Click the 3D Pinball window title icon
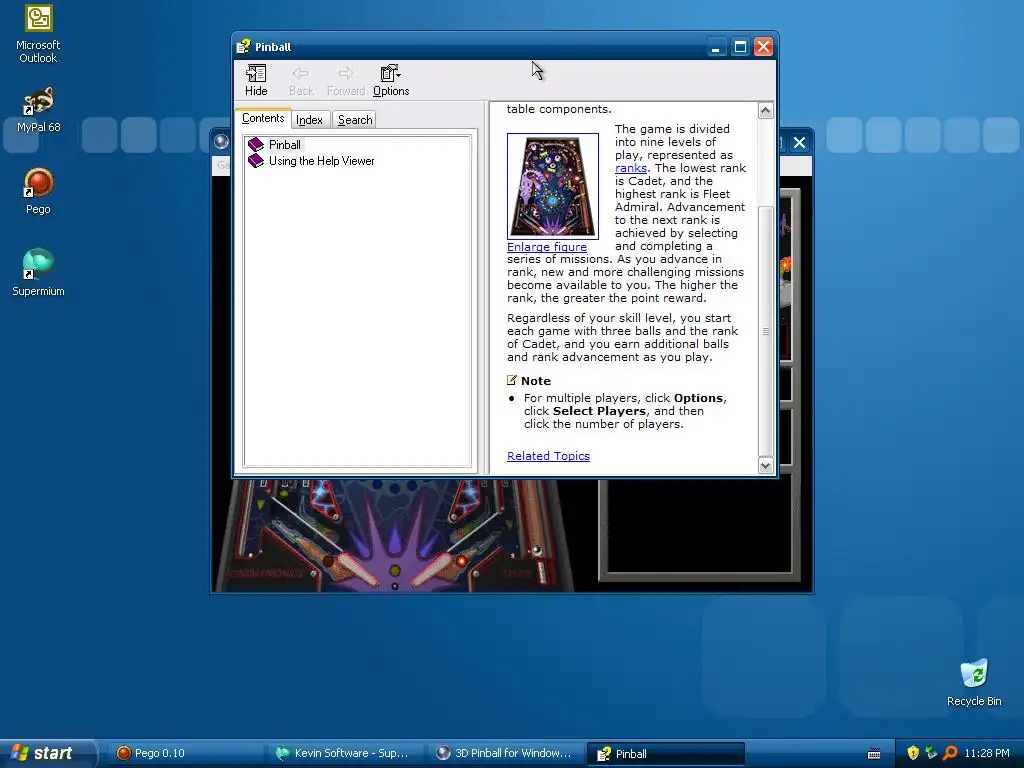 tap(221, 142)
